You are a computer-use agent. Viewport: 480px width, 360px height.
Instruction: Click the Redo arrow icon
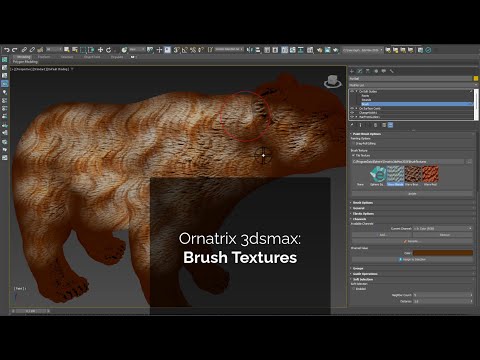[15, 50]
